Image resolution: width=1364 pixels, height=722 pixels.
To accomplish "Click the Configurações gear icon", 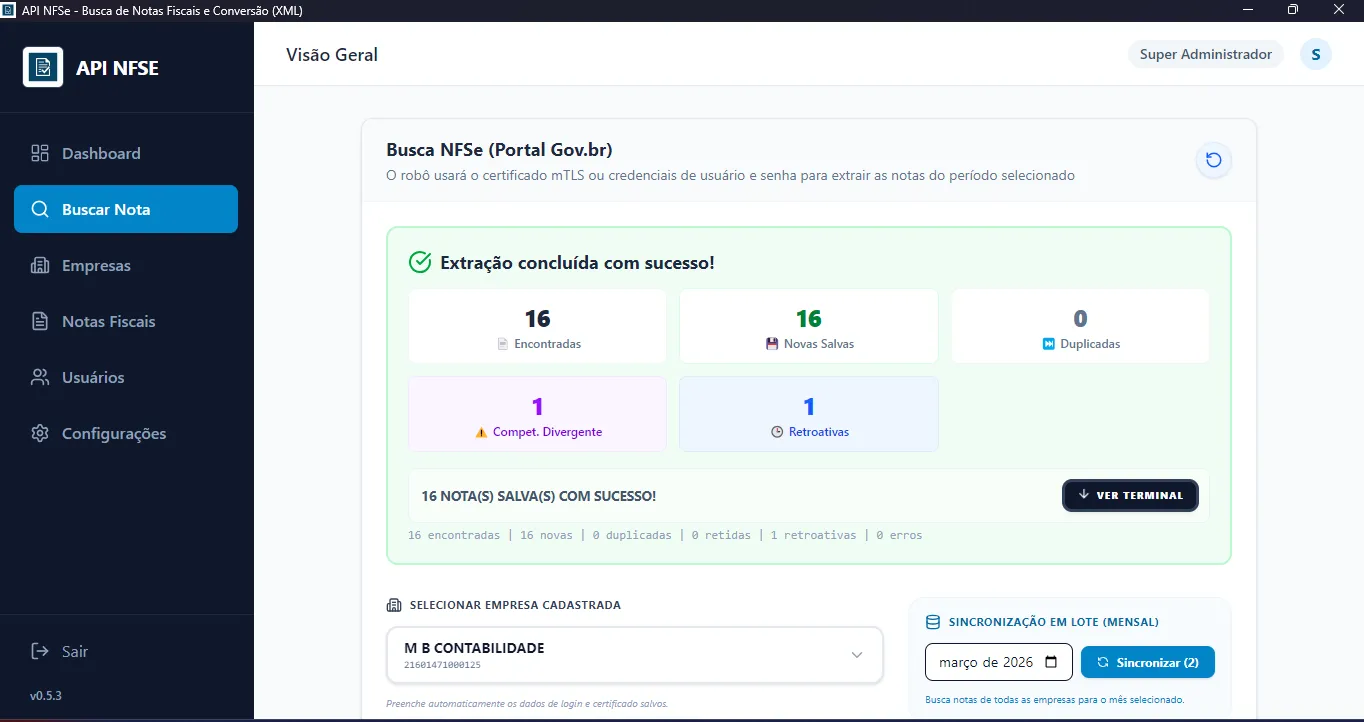I will coord(40,433).
